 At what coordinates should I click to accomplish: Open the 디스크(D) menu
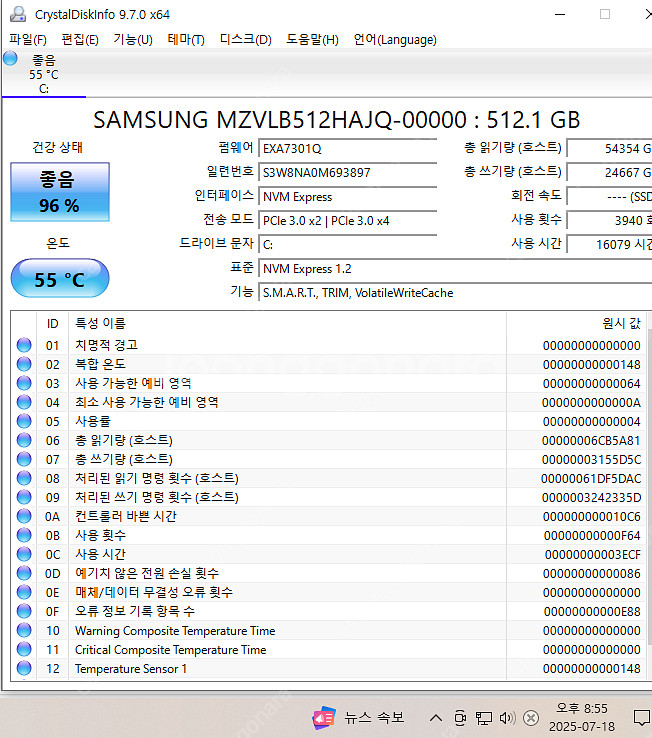pyautogui.click(x=246, y=40)
